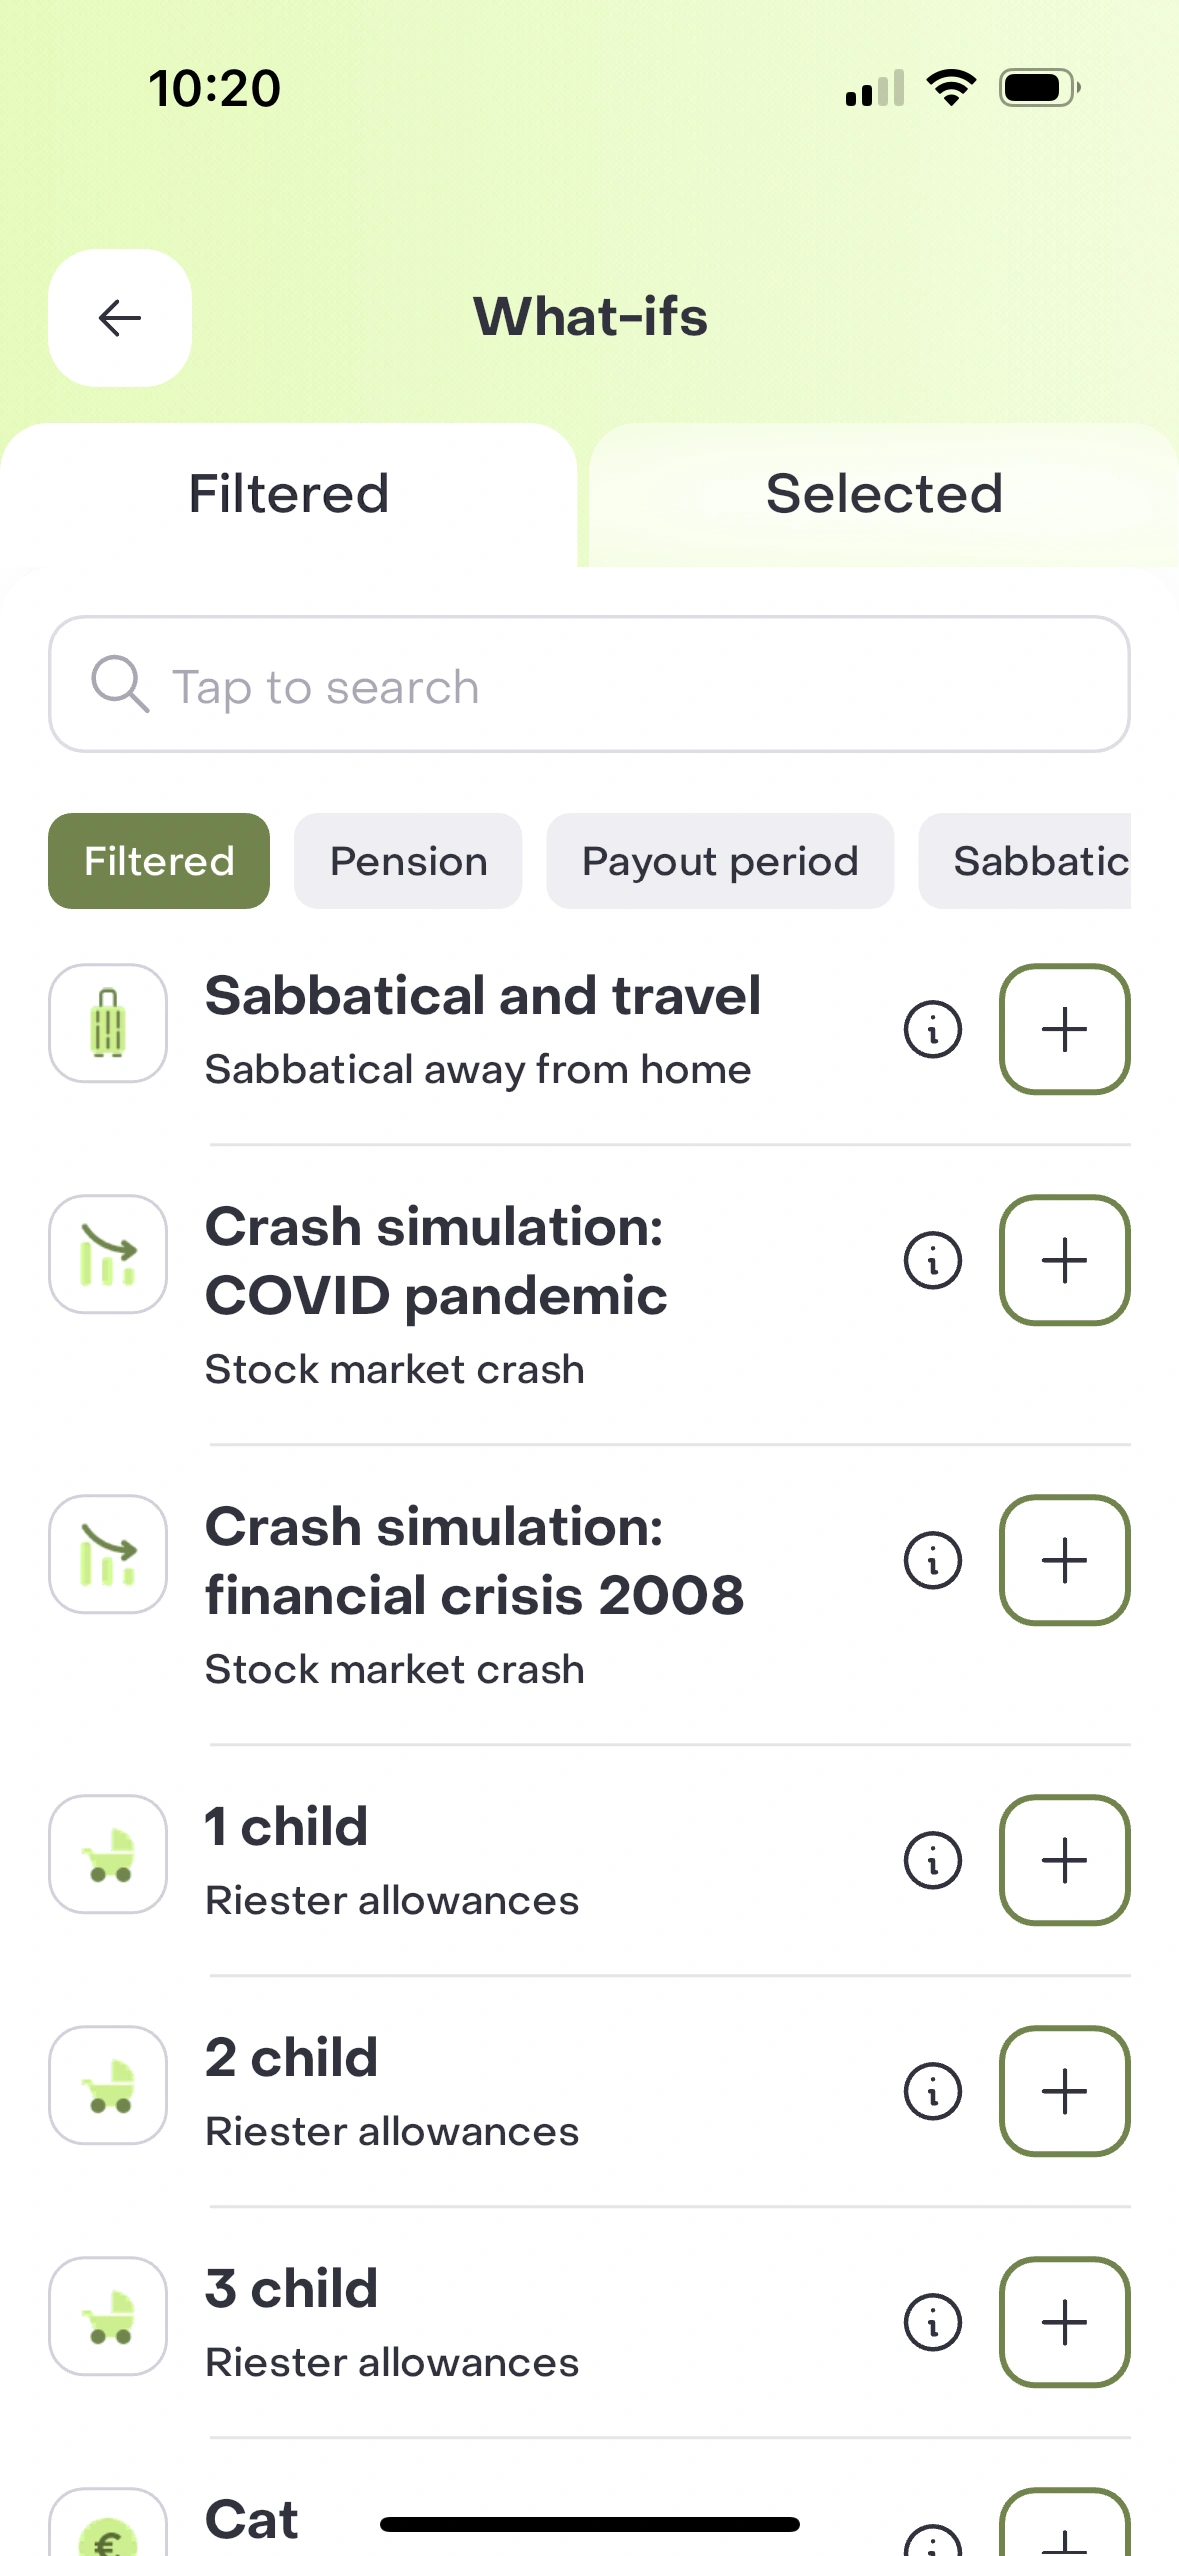Screen dimensions: 1179x2556
Task: Select the green Filtered chip
Action: point(159,861)
